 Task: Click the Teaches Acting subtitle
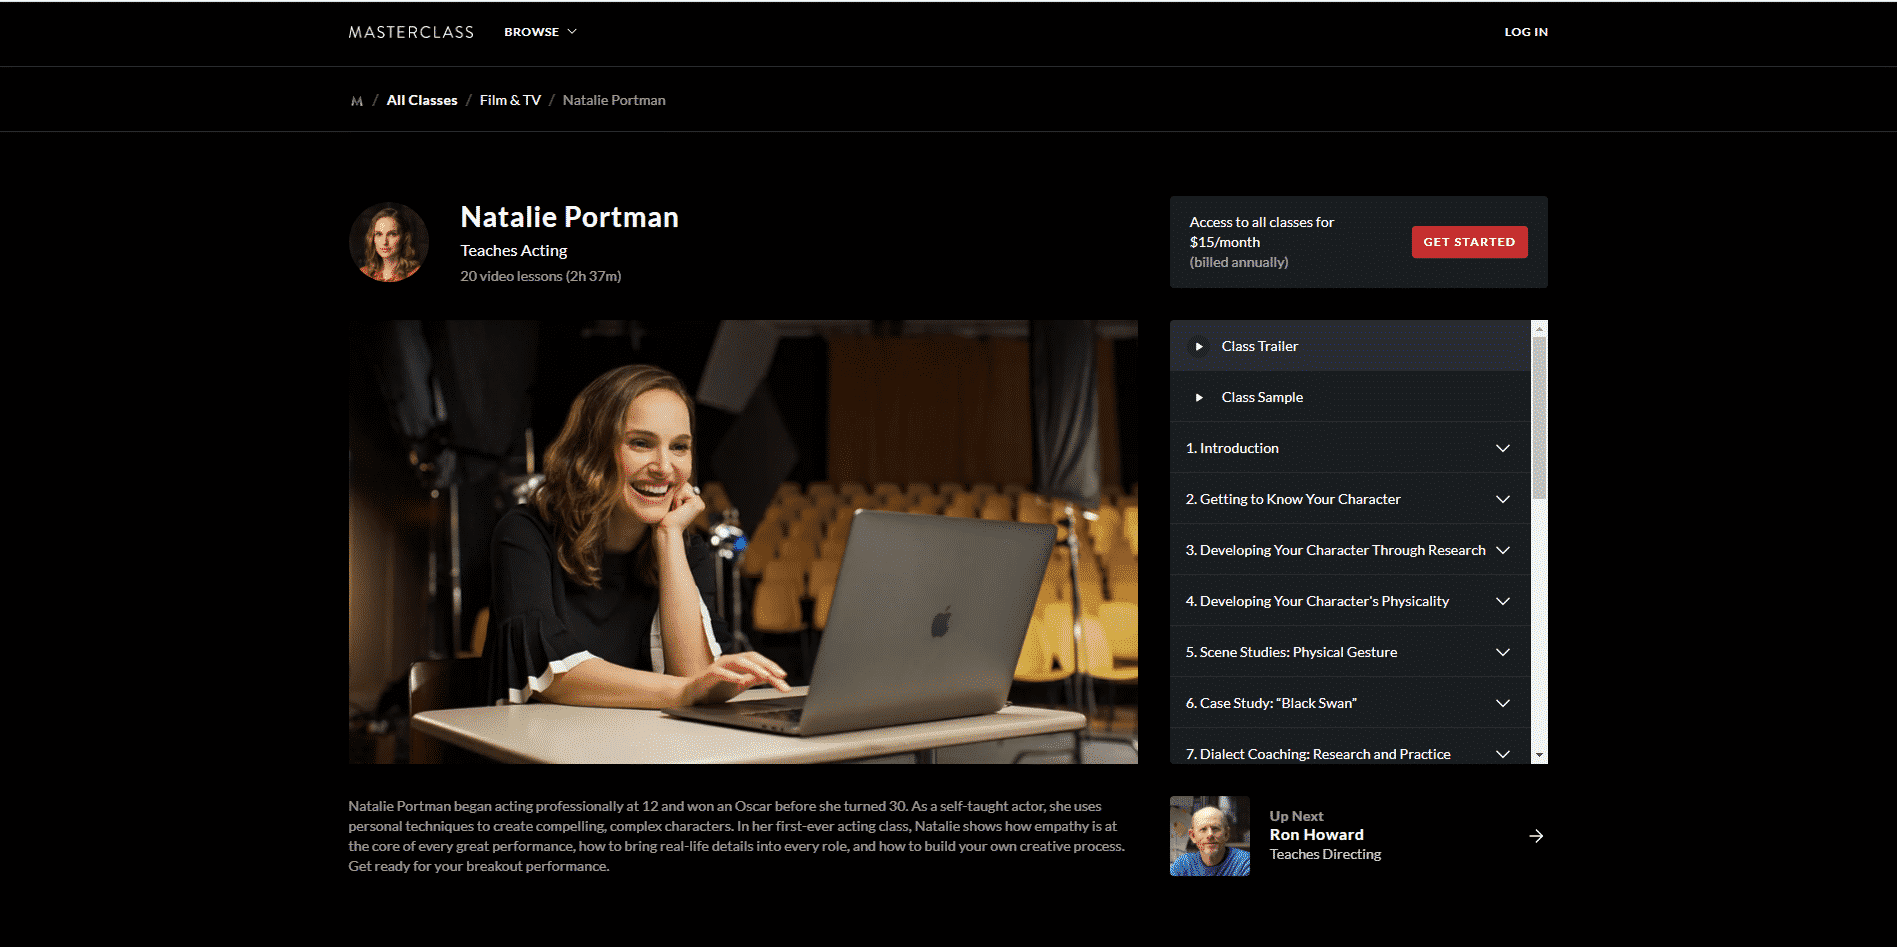[513, 250]
